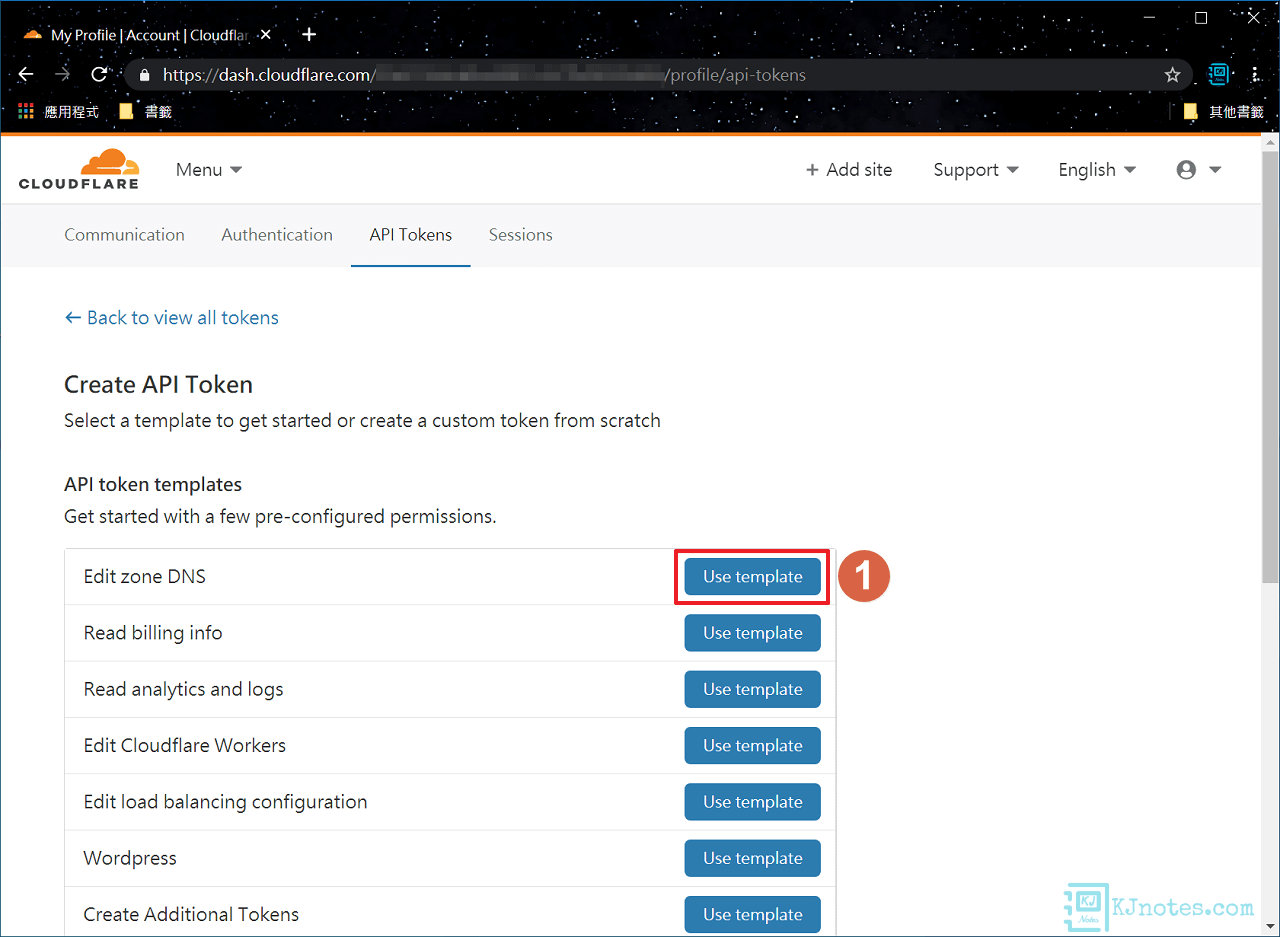Click the 'Edit zone DNS' text

[145, 577]
